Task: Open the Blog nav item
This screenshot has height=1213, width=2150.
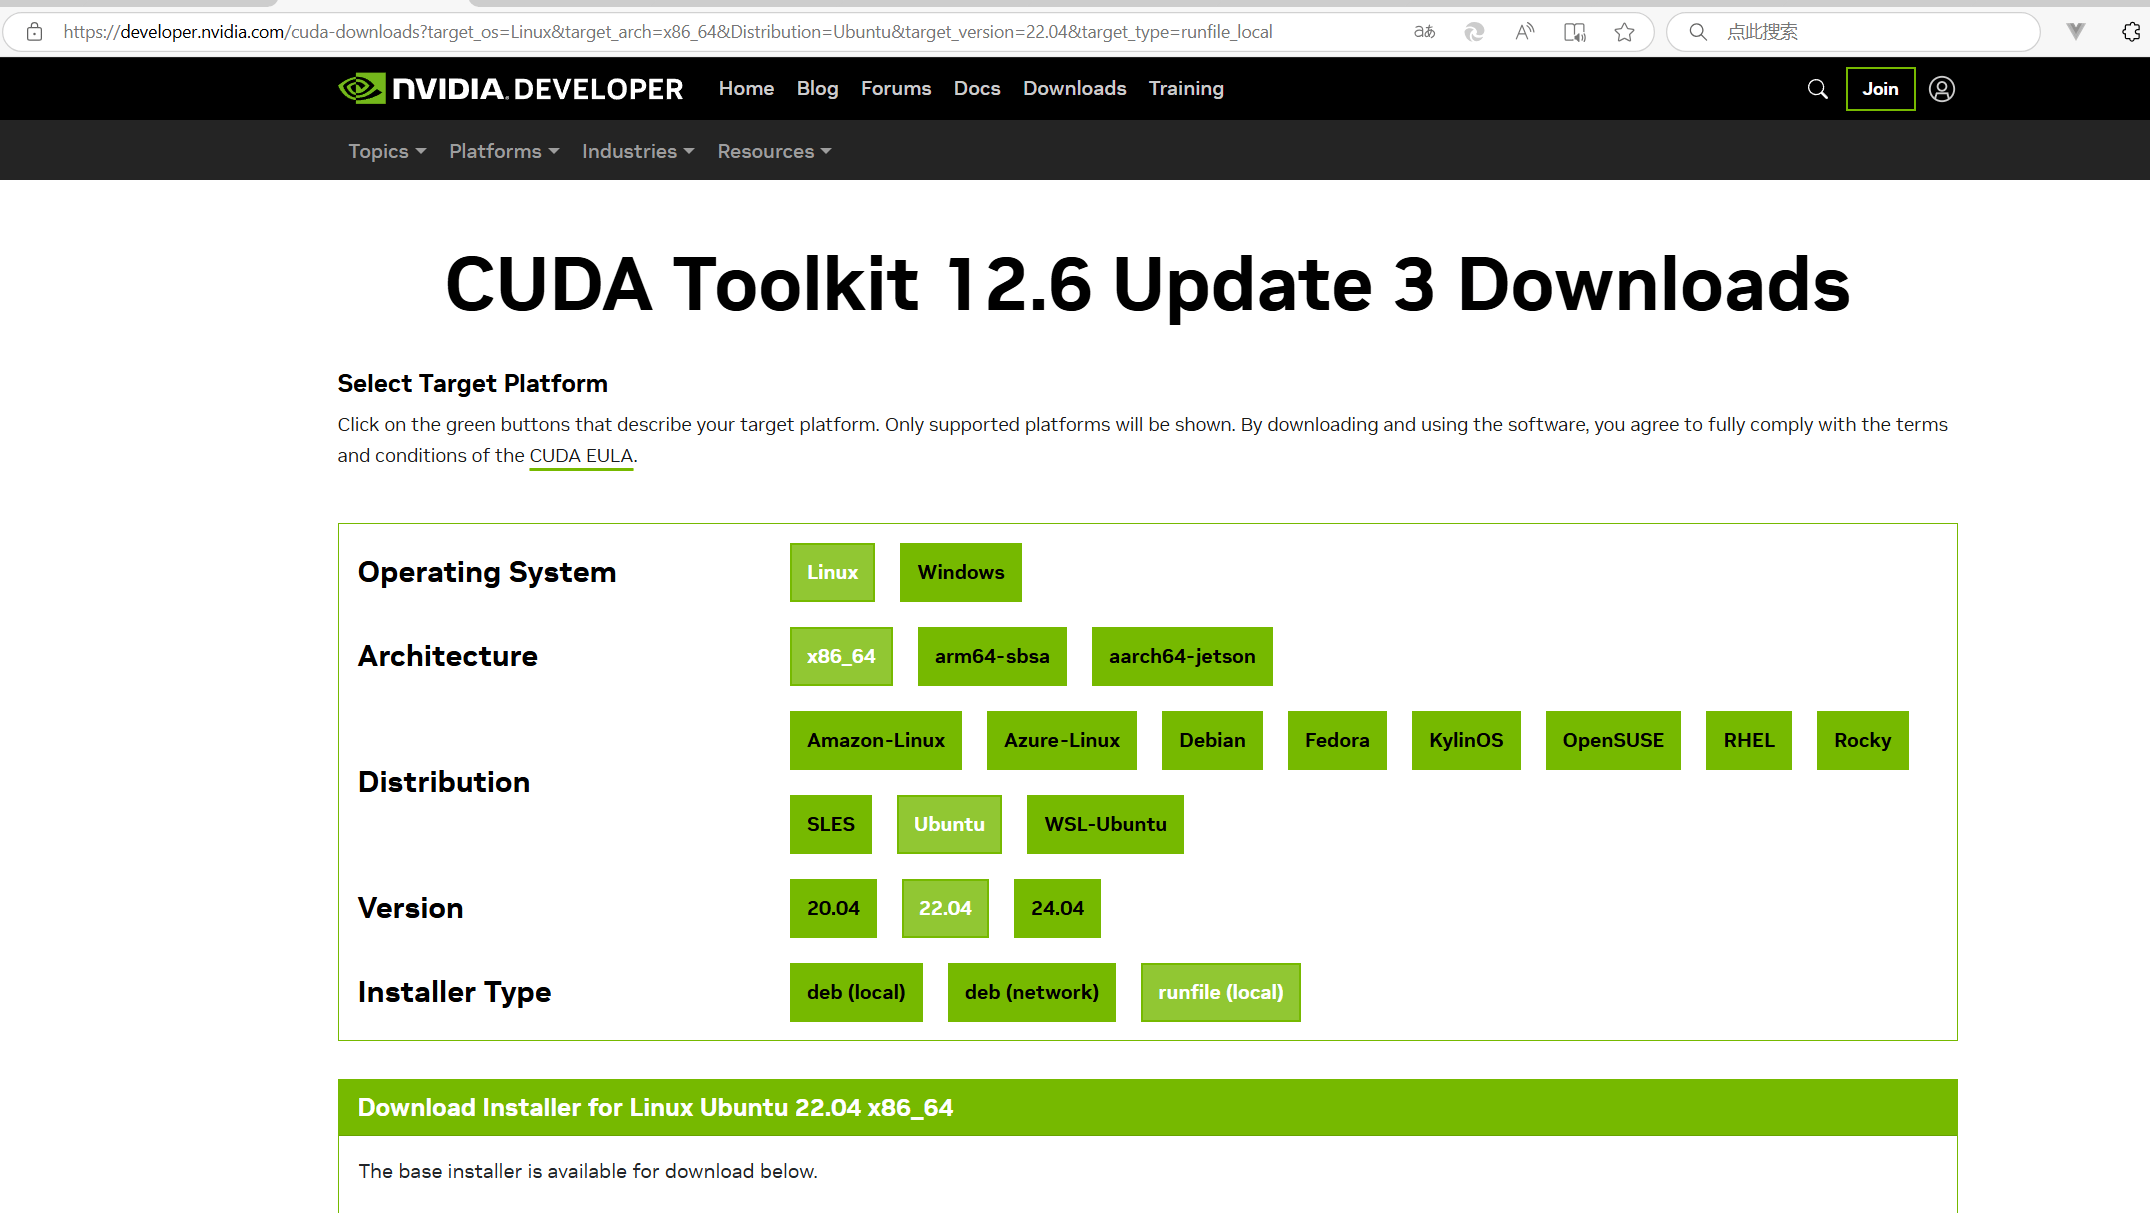Action: pyautogui.click(x=817, y=89)
